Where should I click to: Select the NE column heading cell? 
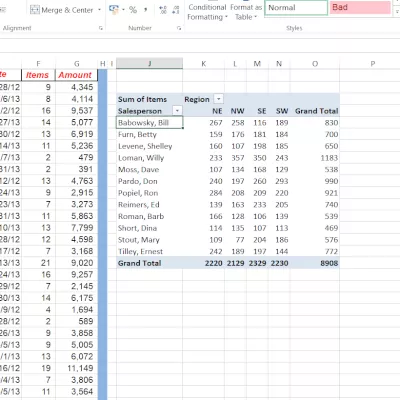(204, 111)
